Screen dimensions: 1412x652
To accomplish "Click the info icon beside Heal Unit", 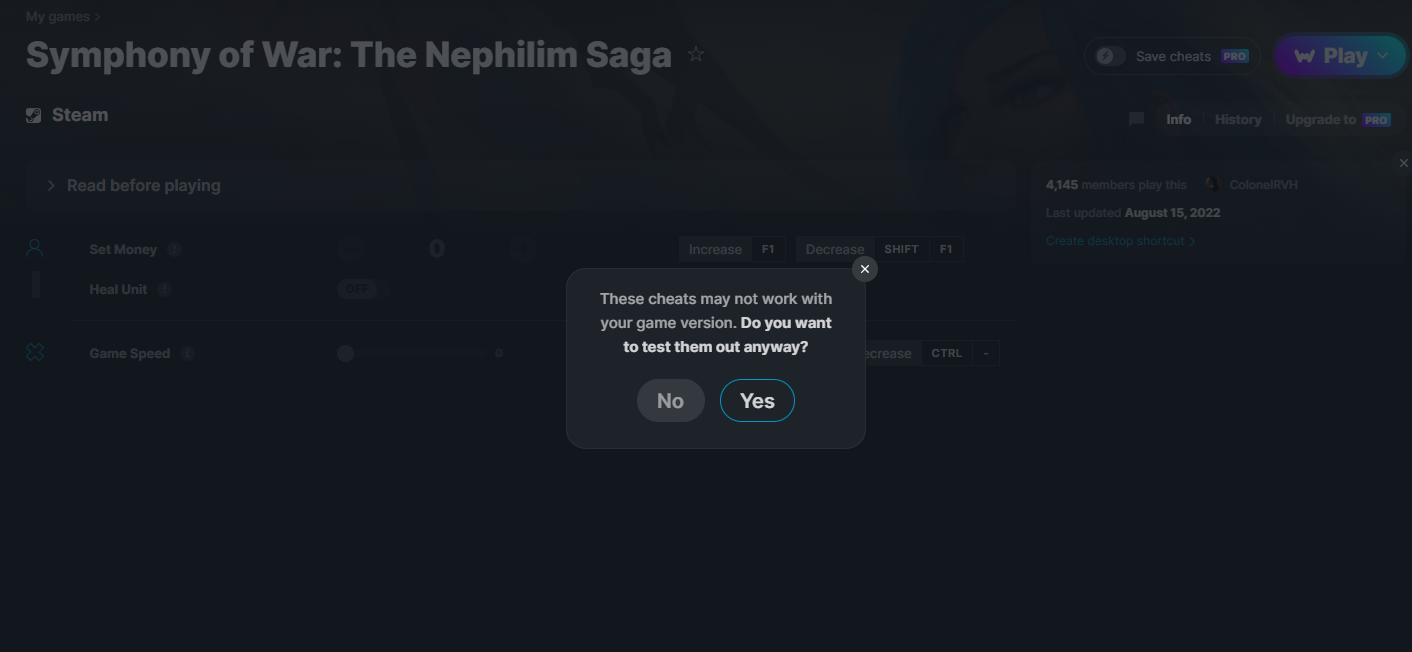I will click(164, 289).
